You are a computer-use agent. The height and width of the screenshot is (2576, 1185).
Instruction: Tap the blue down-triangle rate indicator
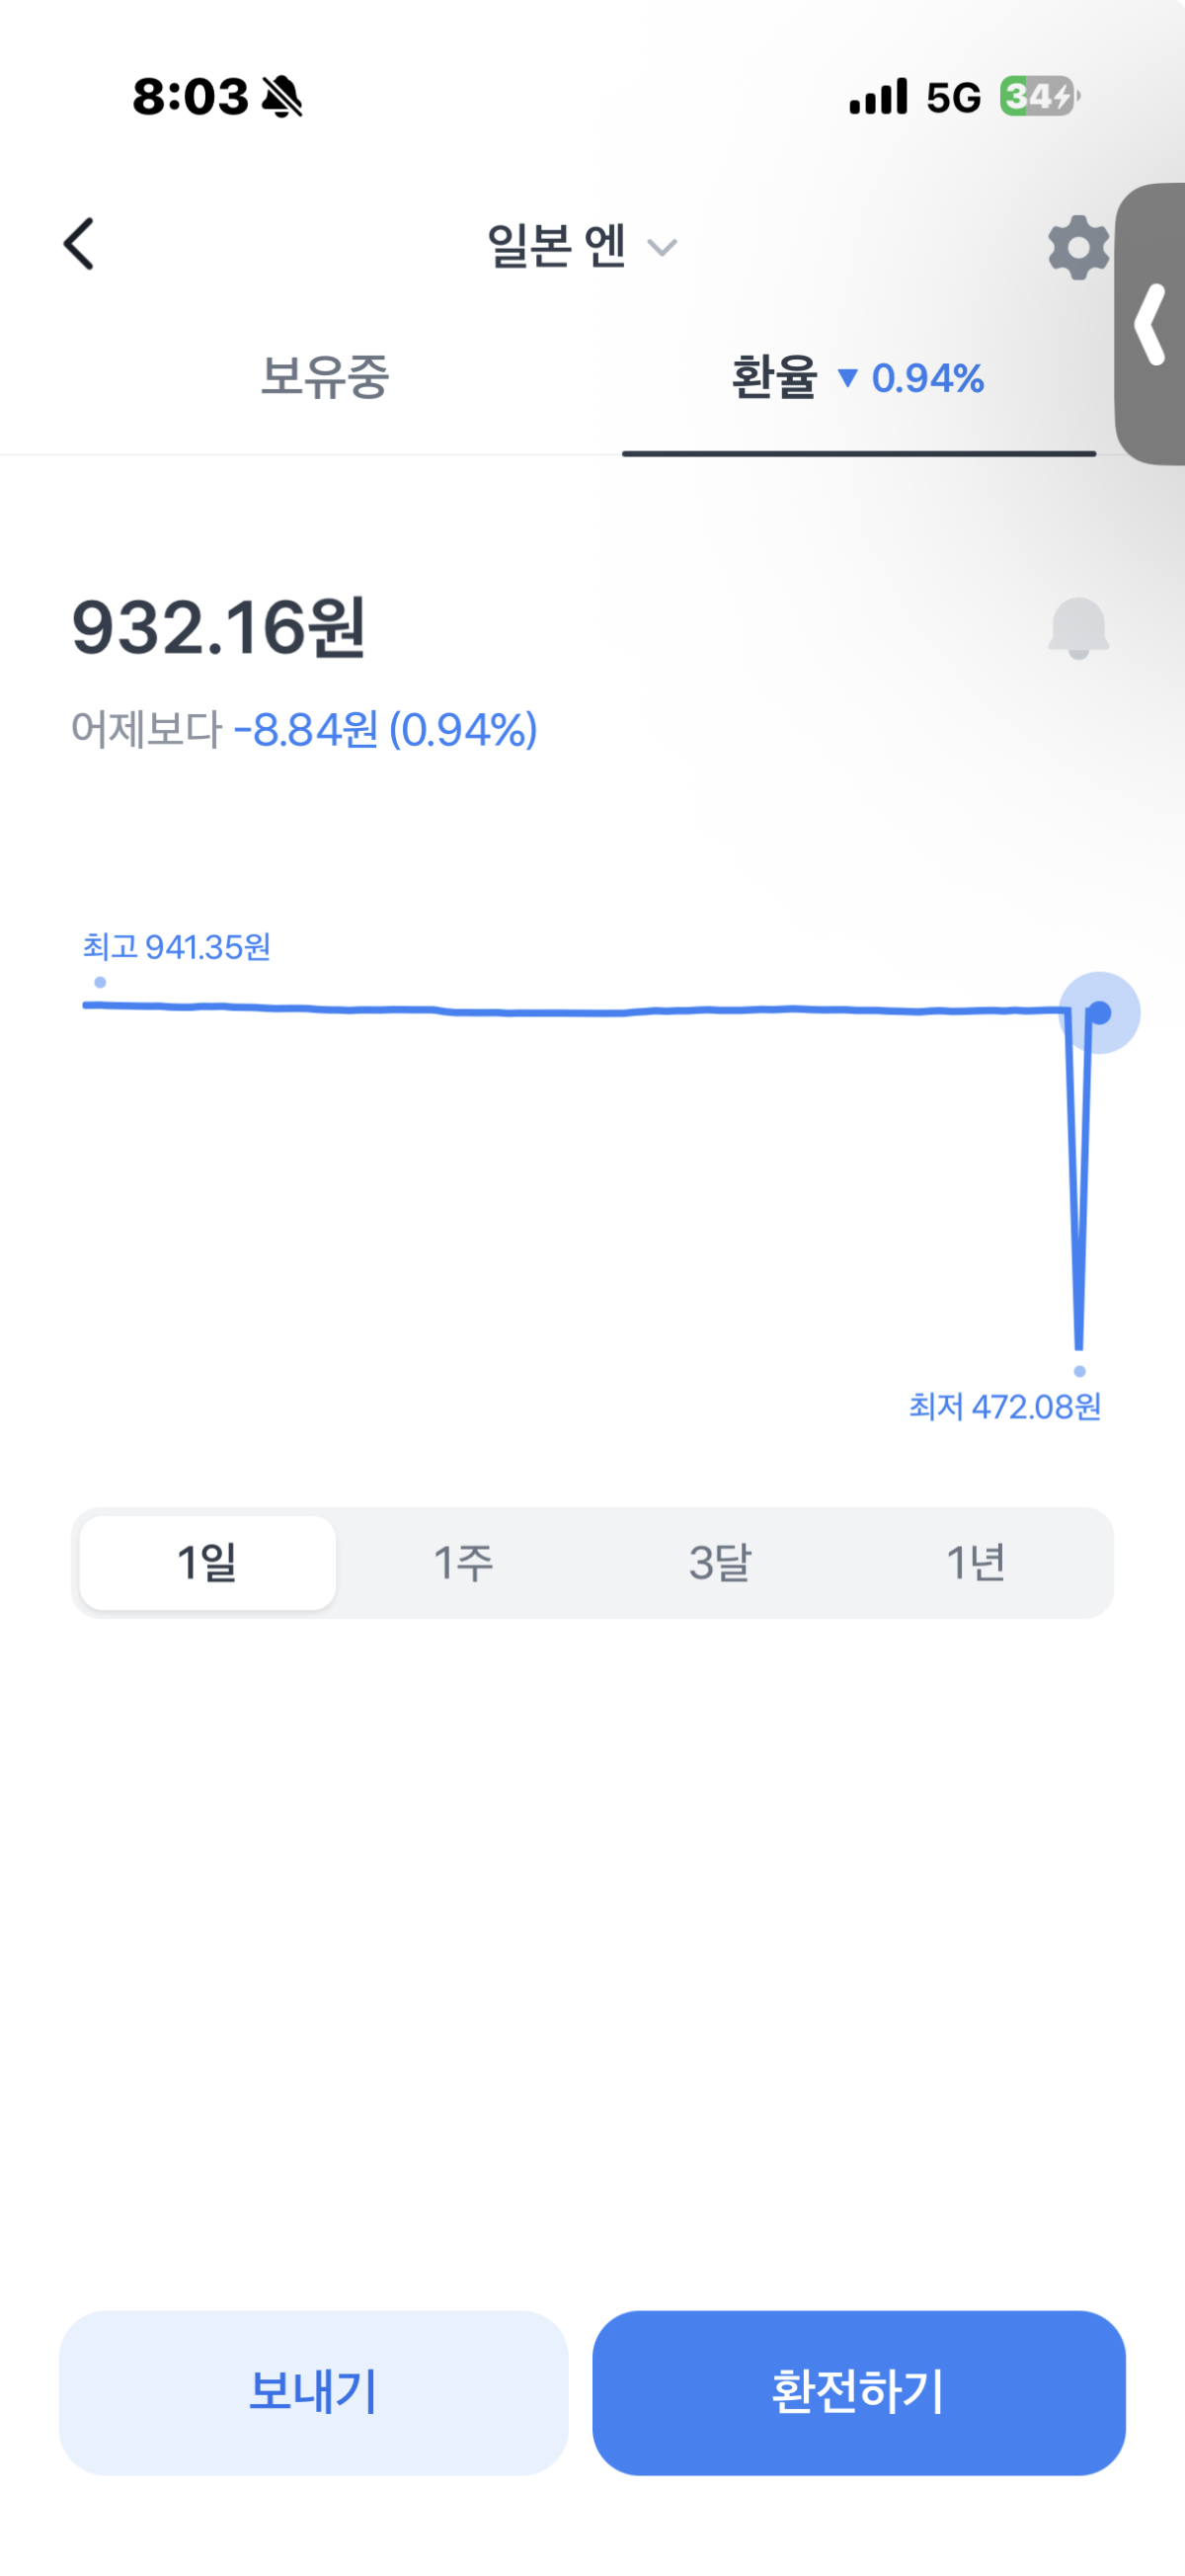(x=847, y=378)
